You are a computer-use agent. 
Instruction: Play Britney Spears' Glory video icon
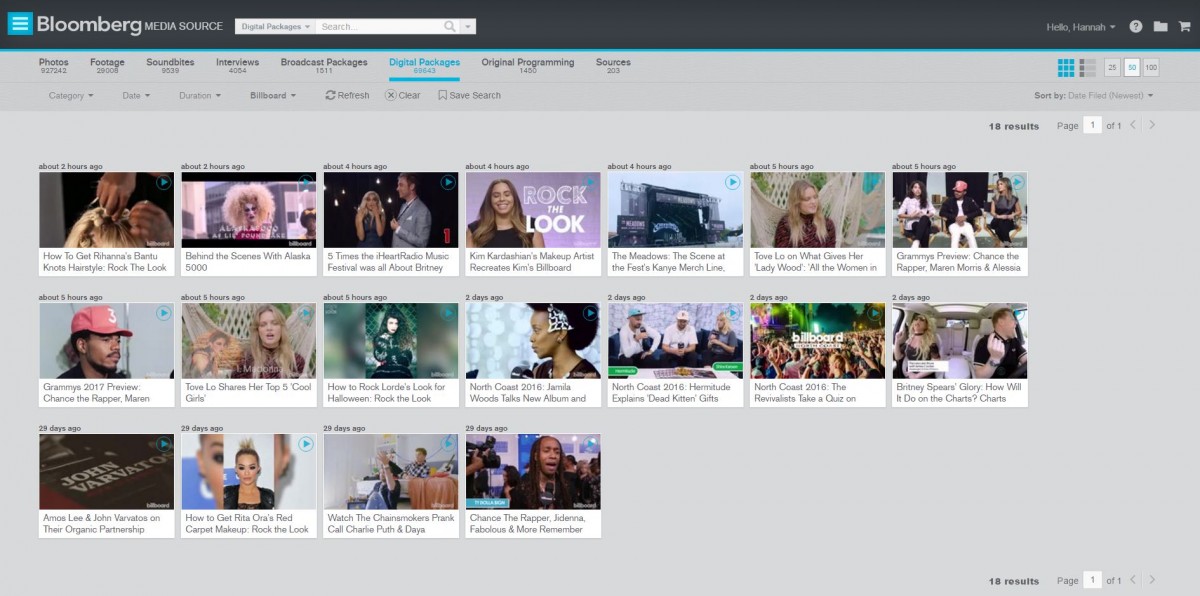[x=1016, y=313]
